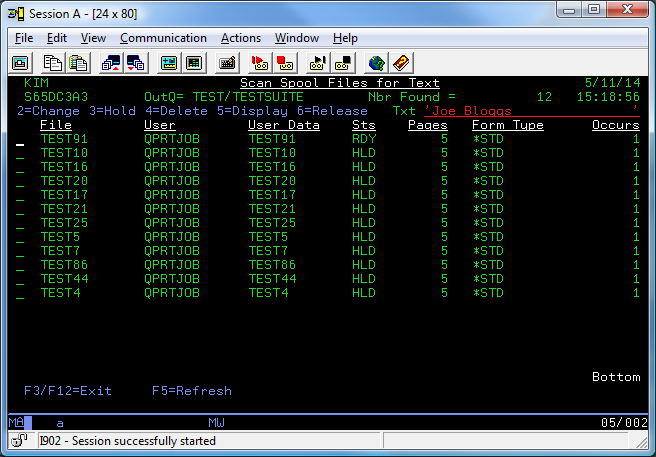Click the Txt search field containing Joe Bloggs

[530, 111]
